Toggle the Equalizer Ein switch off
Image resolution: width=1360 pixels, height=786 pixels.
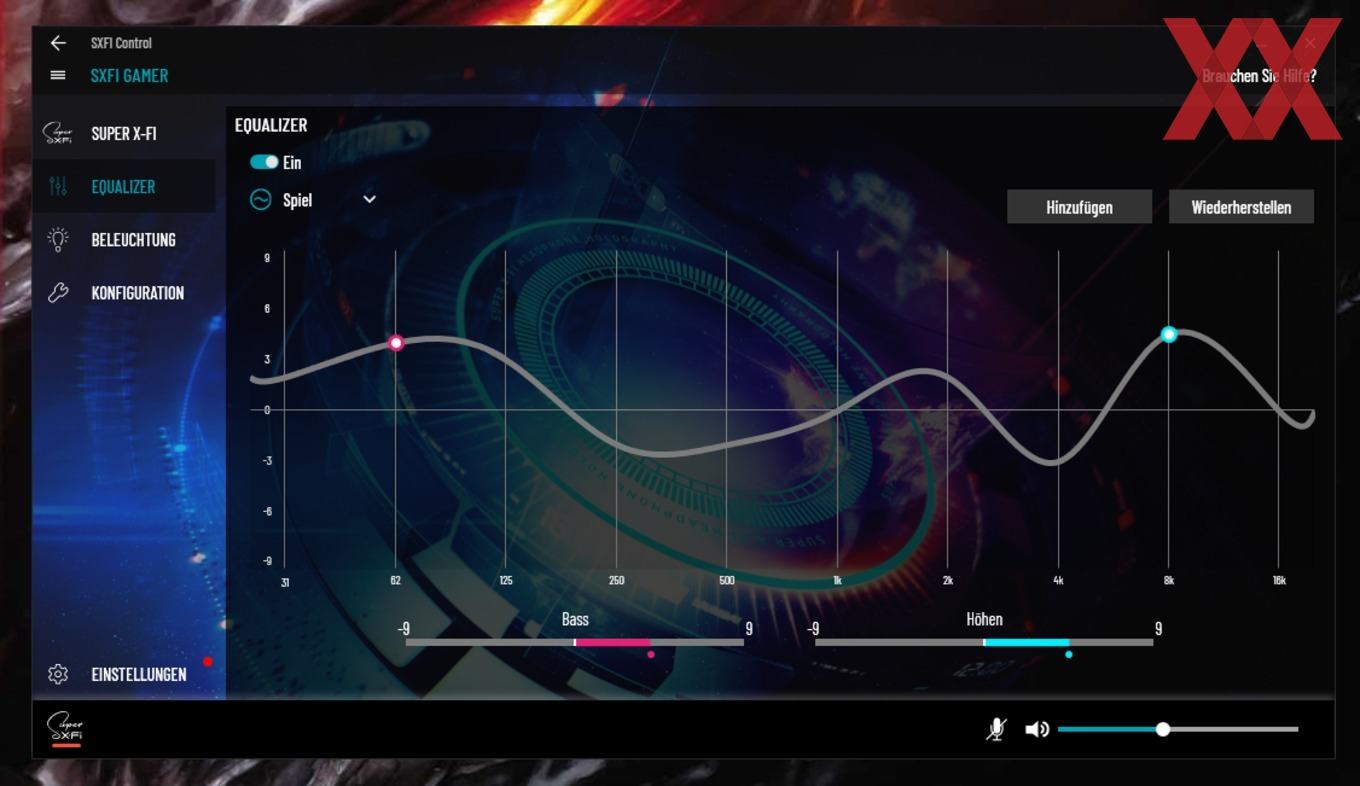pyautogui.click(x=264, y=161)
